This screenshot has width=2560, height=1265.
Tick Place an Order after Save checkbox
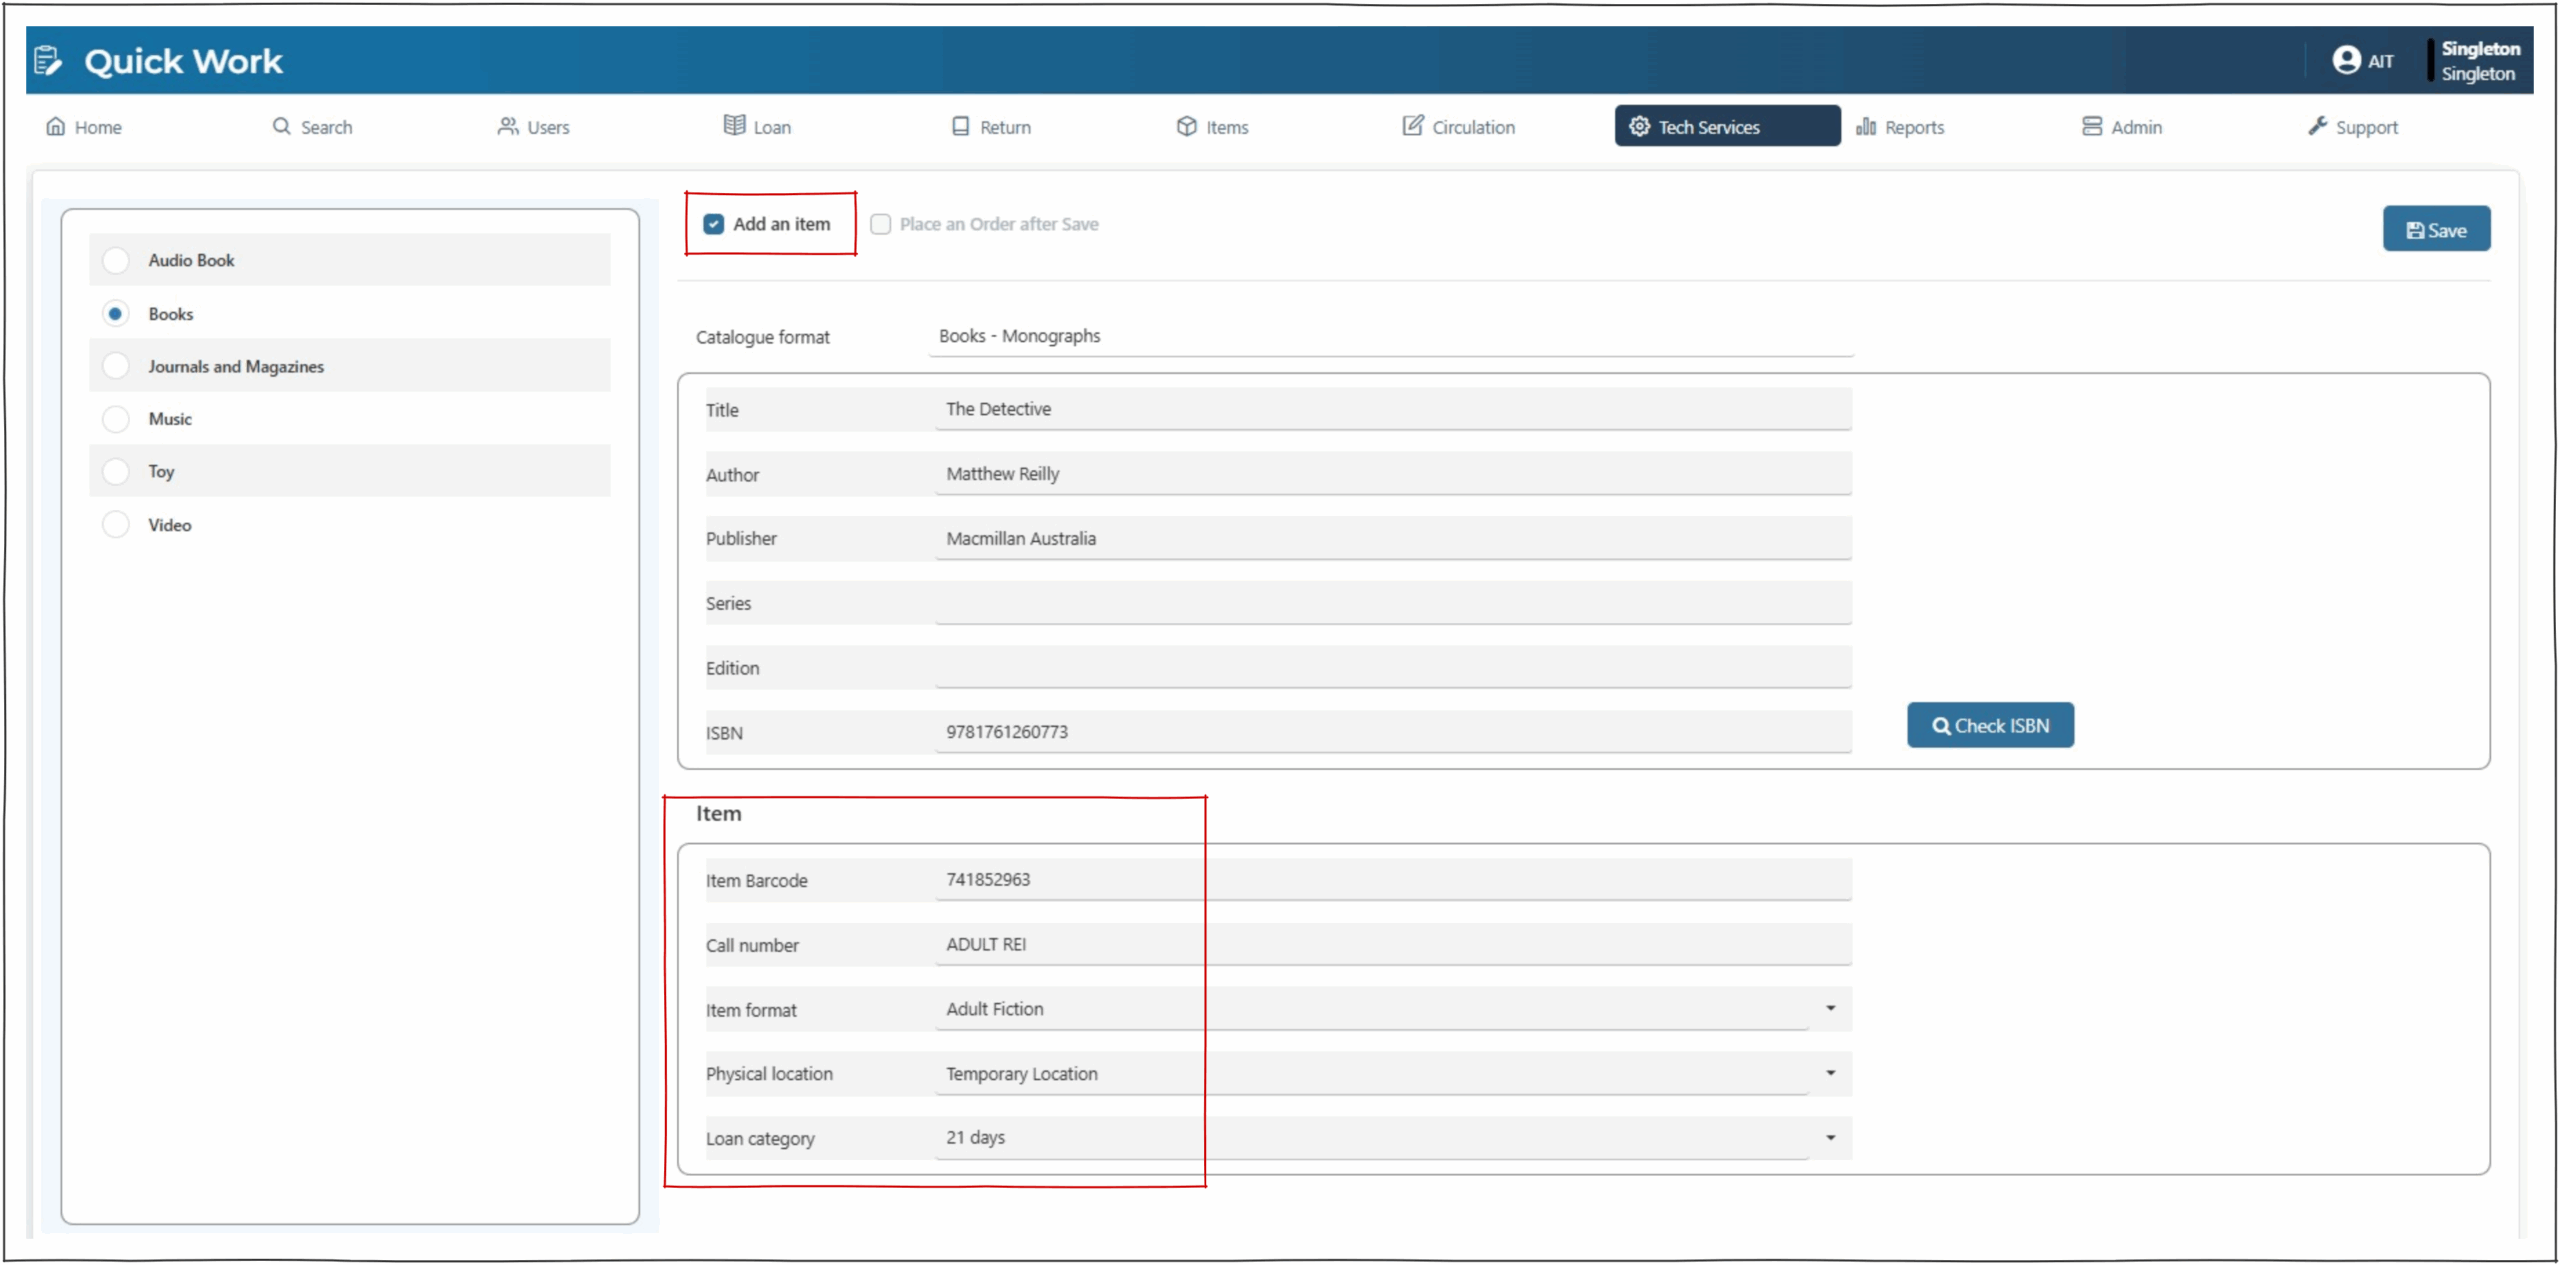(880, 224)
